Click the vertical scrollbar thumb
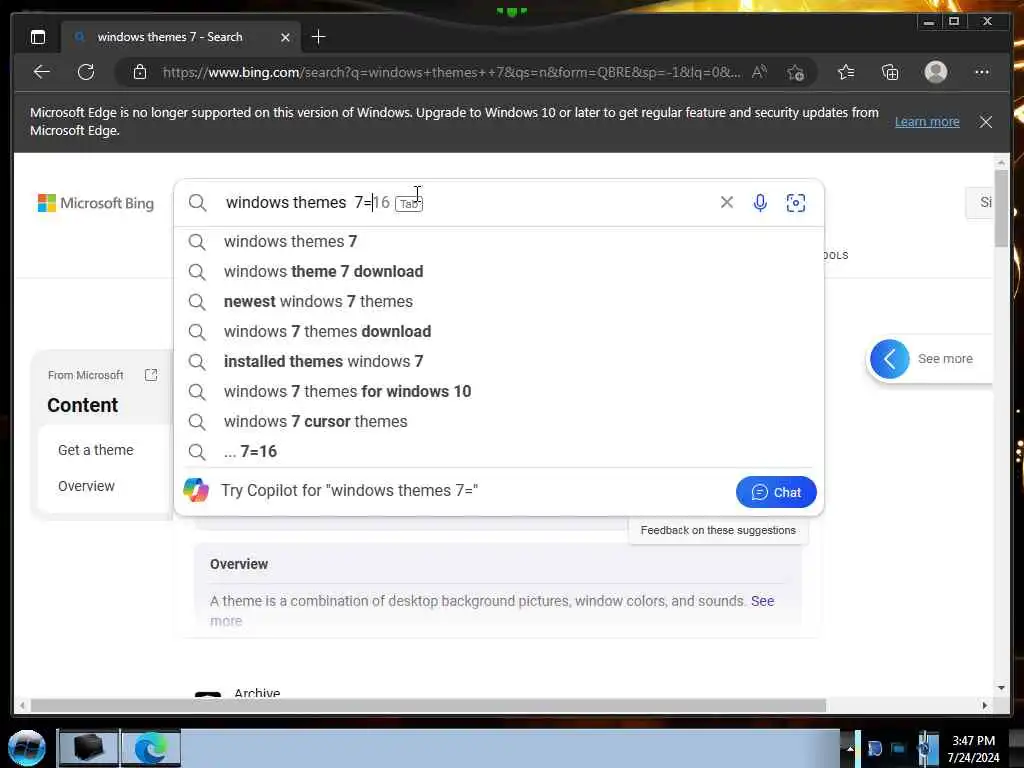1024x768 pixels. click(1001, 208)
